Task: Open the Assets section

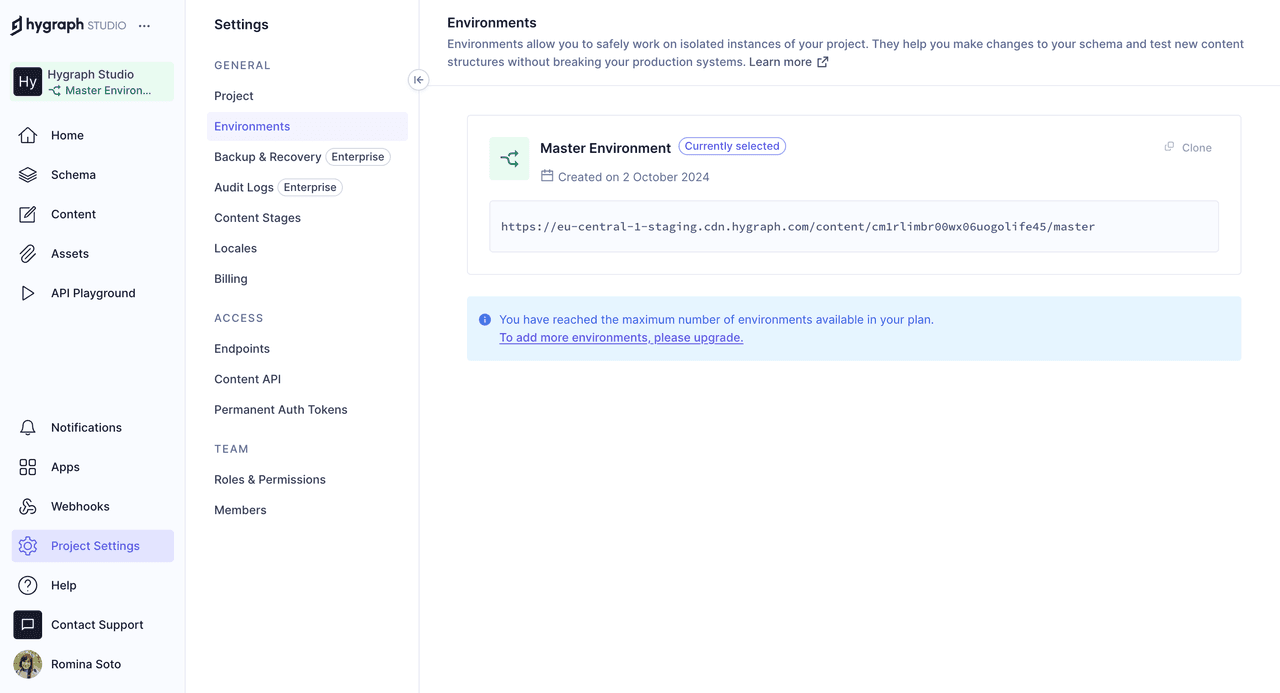Action: tap(70, 253)
